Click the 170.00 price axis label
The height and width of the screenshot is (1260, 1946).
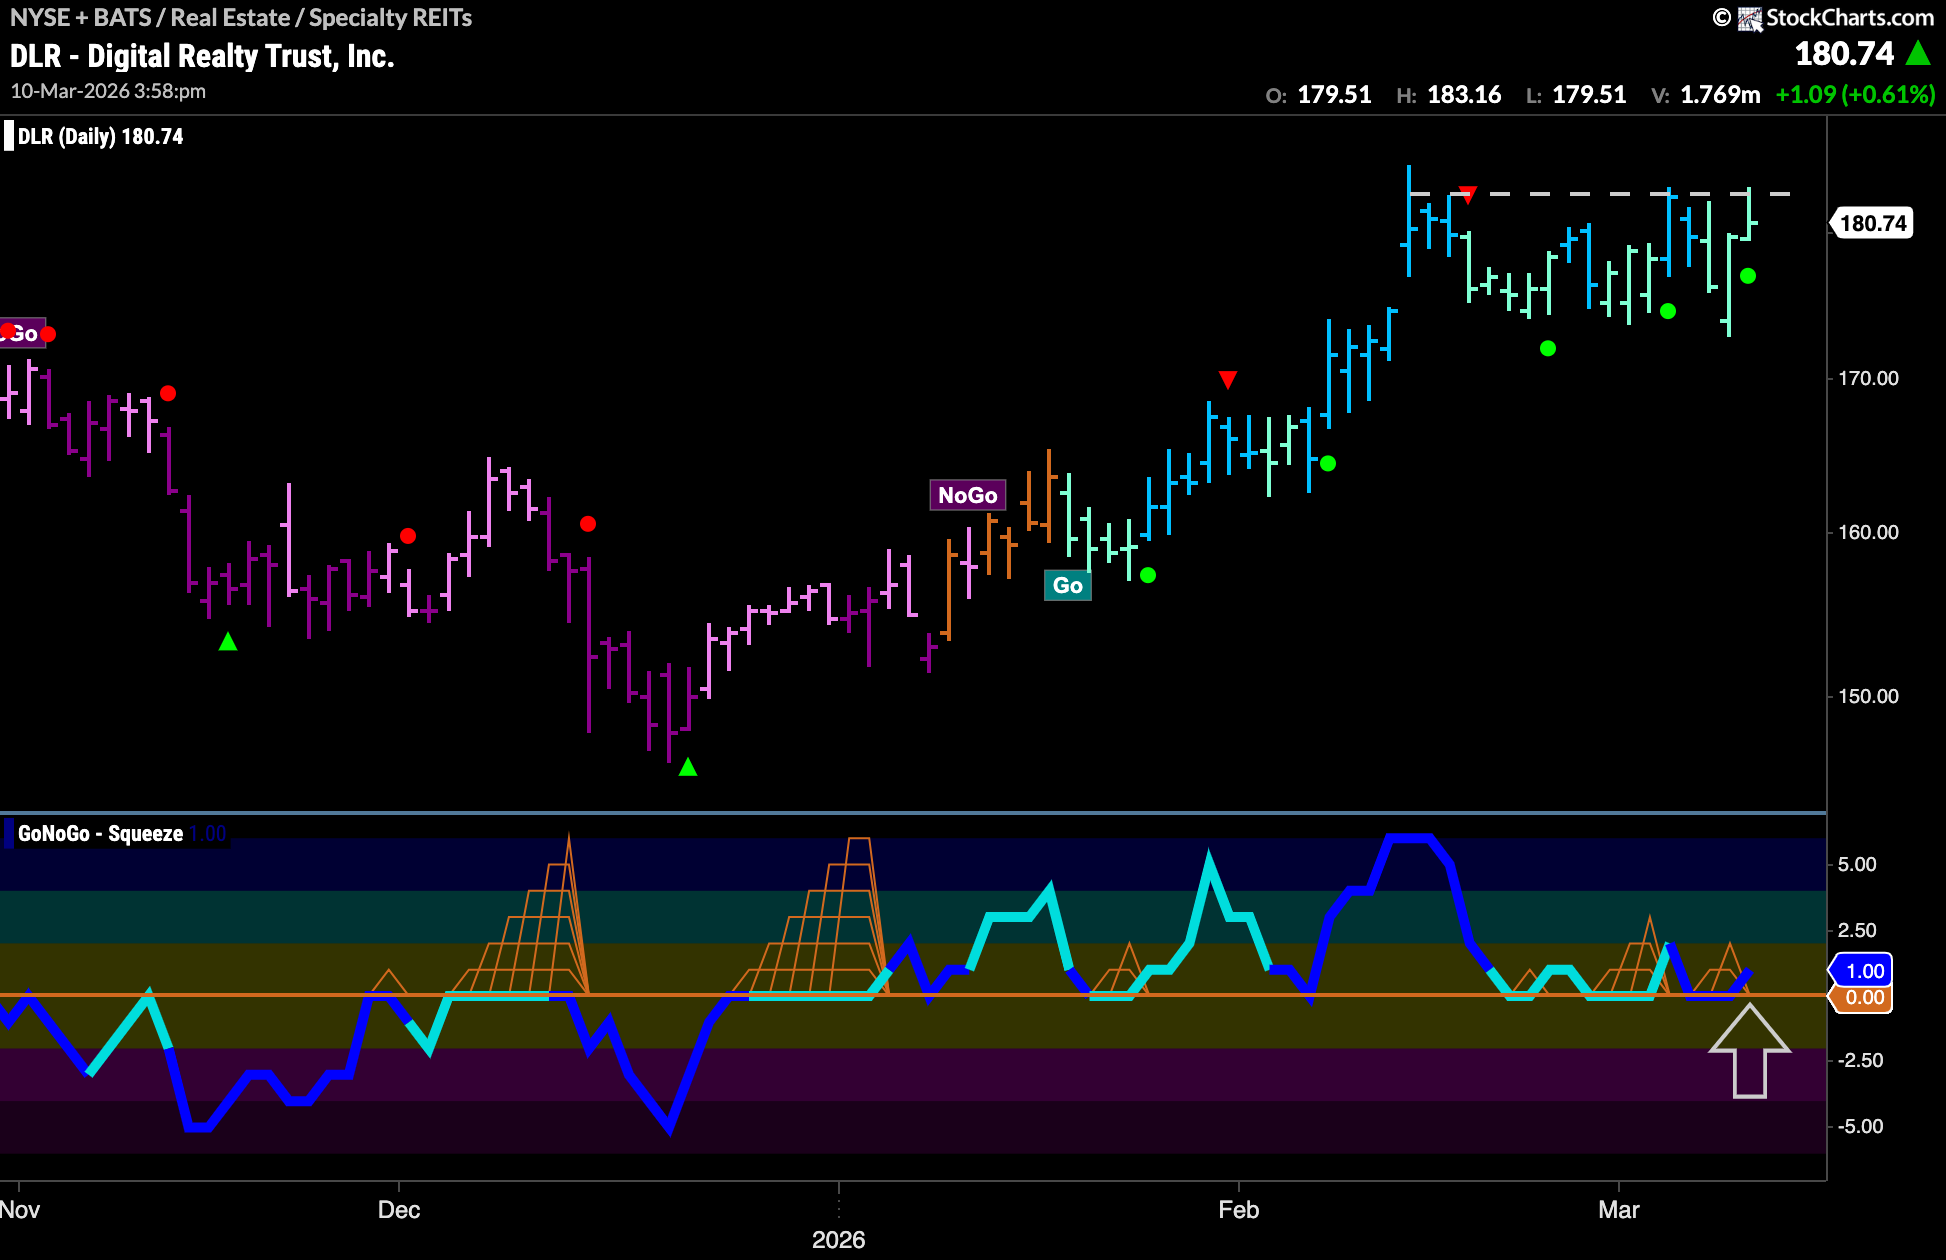(1868, 378)
